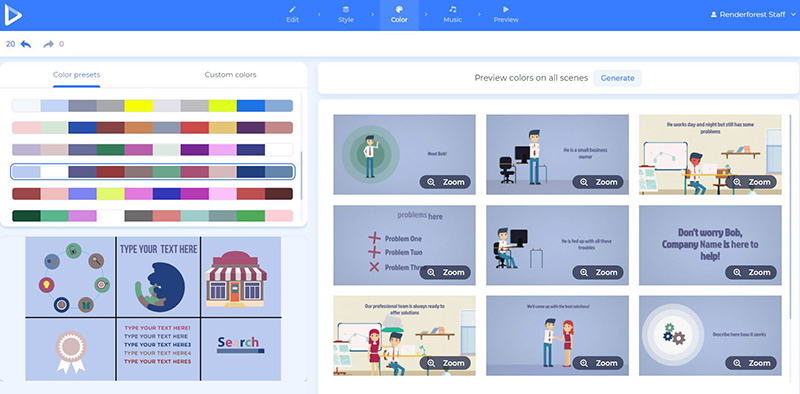Expand the Renderforest Staff account dropdown
This screenshot has width=800, height=394.
coord(753,15)
